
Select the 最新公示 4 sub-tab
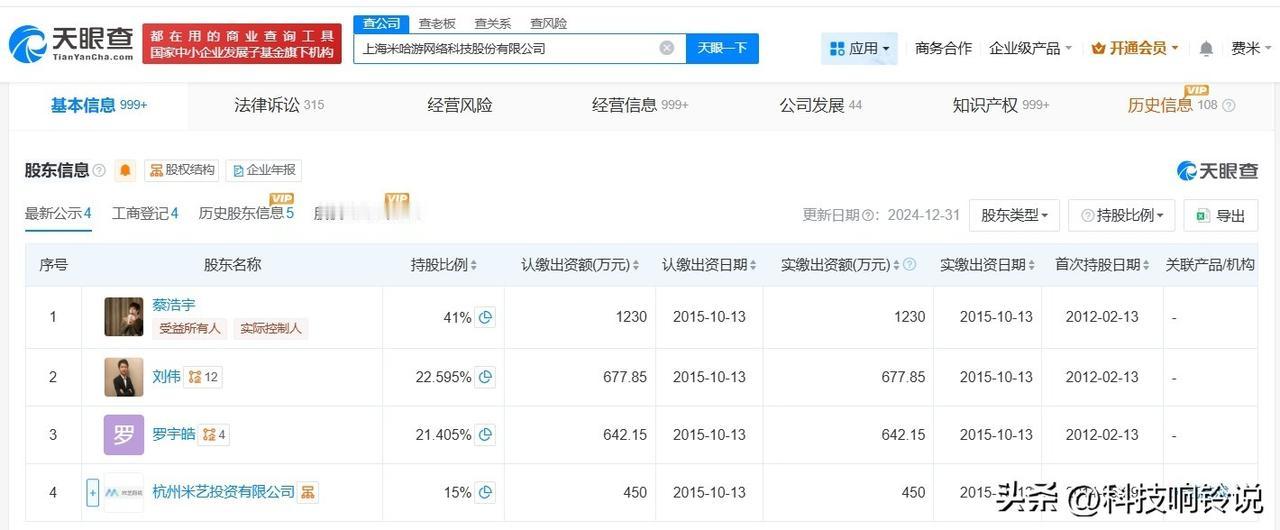coord(58,213)
